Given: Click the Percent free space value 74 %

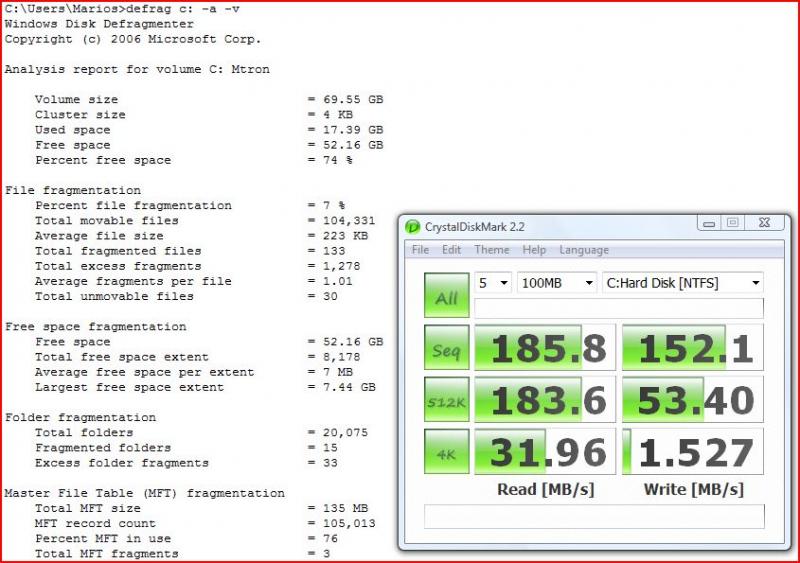Looking at the screenshot, I should [337, 160].
